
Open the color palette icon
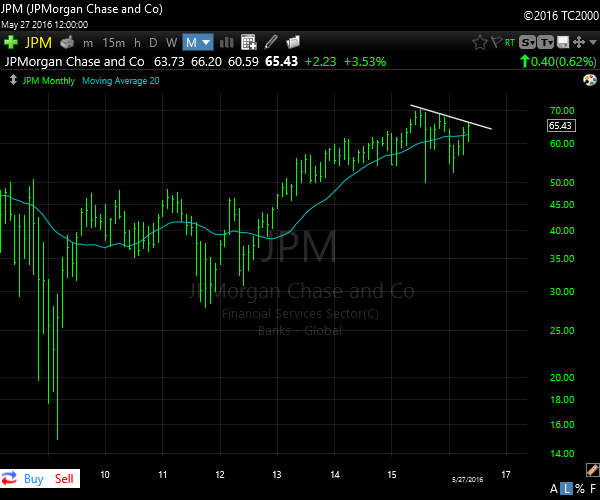click(x=590, y=80)
